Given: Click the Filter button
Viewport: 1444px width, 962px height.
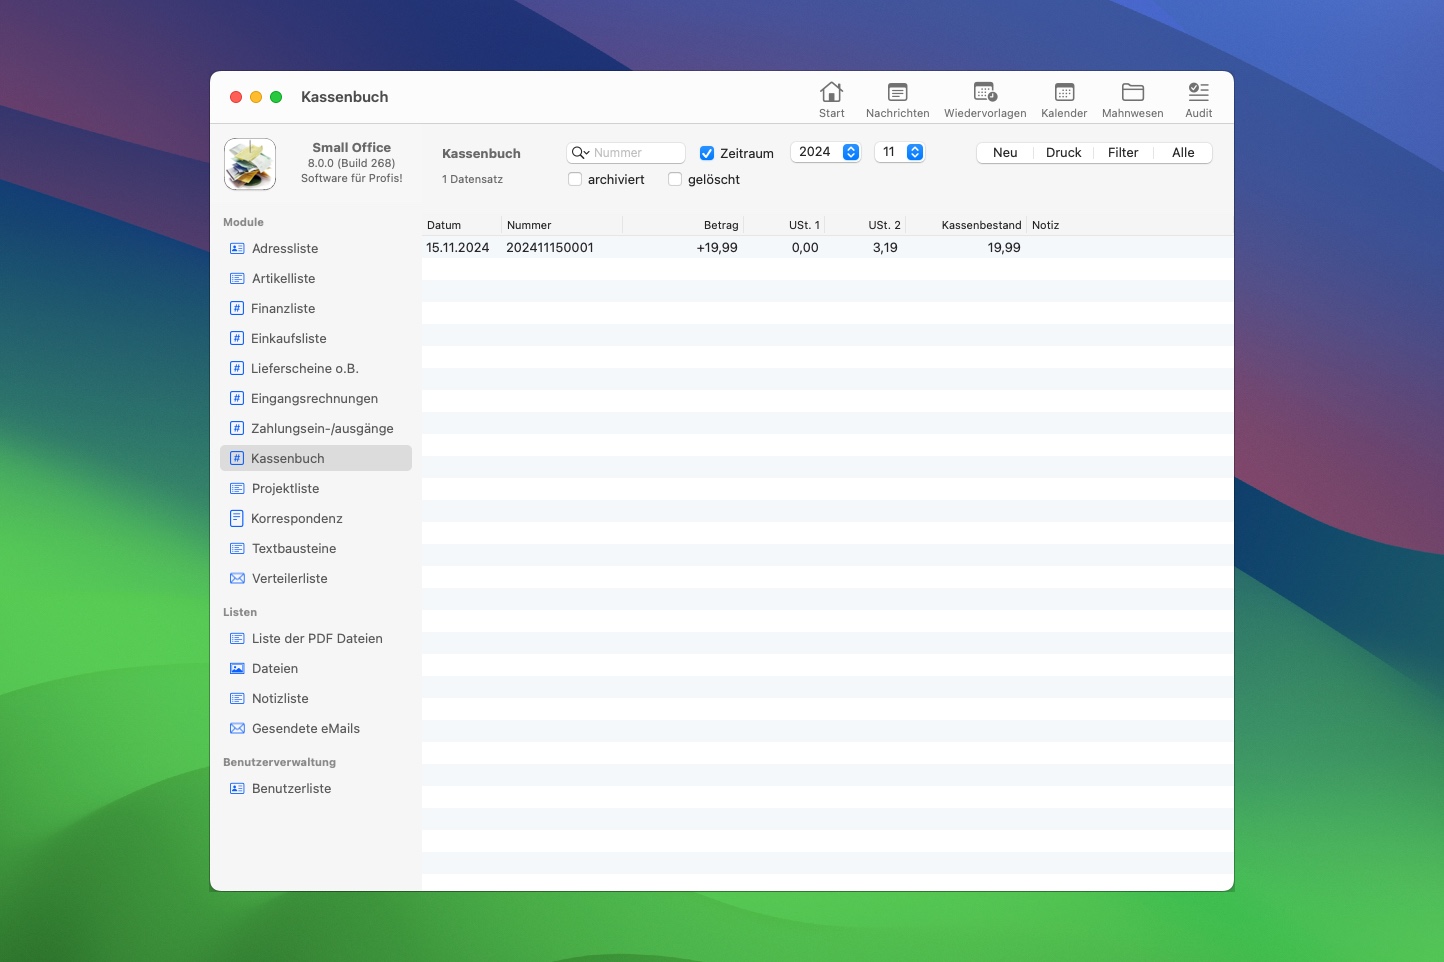Looking at the screenshot, I should (1123, 153).
